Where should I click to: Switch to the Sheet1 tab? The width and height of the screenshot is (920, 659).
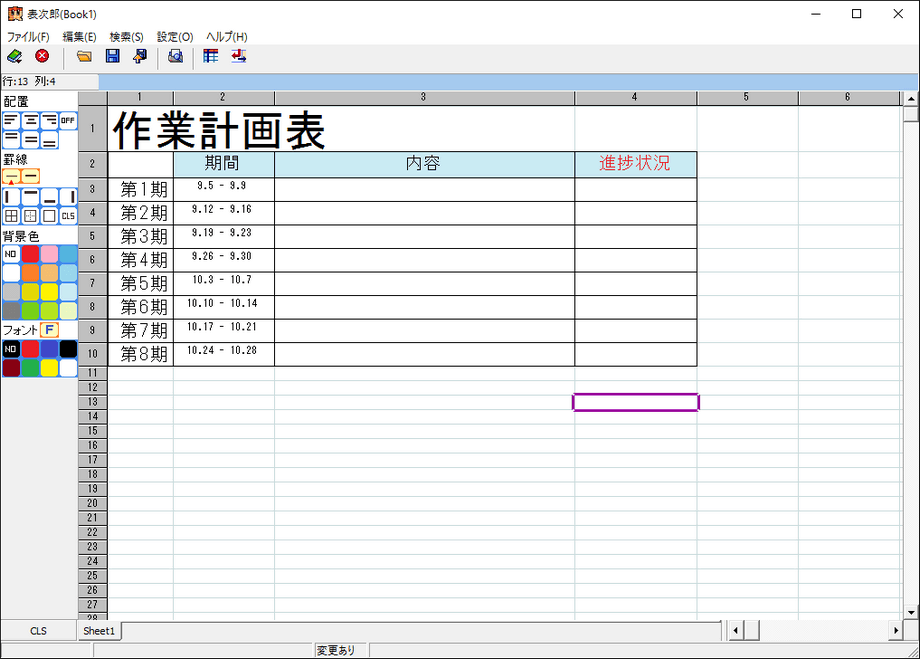click(99, 631)
